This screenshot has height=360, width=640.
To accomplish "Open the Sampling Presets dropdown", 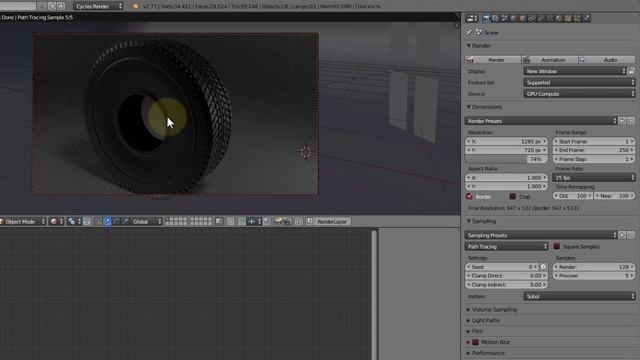I will (541, 235).
